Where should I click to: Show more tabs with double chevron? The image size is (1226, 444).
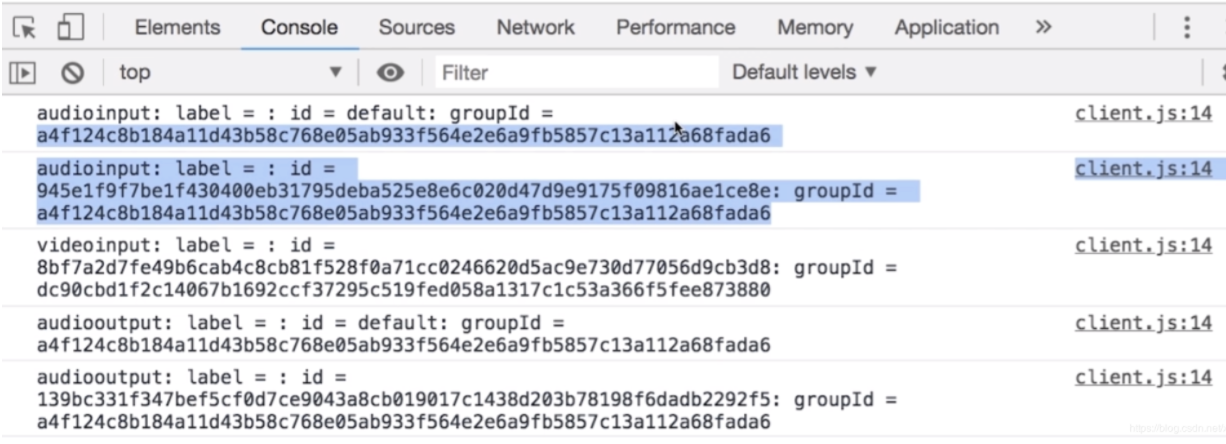[x=1043, y=27]
